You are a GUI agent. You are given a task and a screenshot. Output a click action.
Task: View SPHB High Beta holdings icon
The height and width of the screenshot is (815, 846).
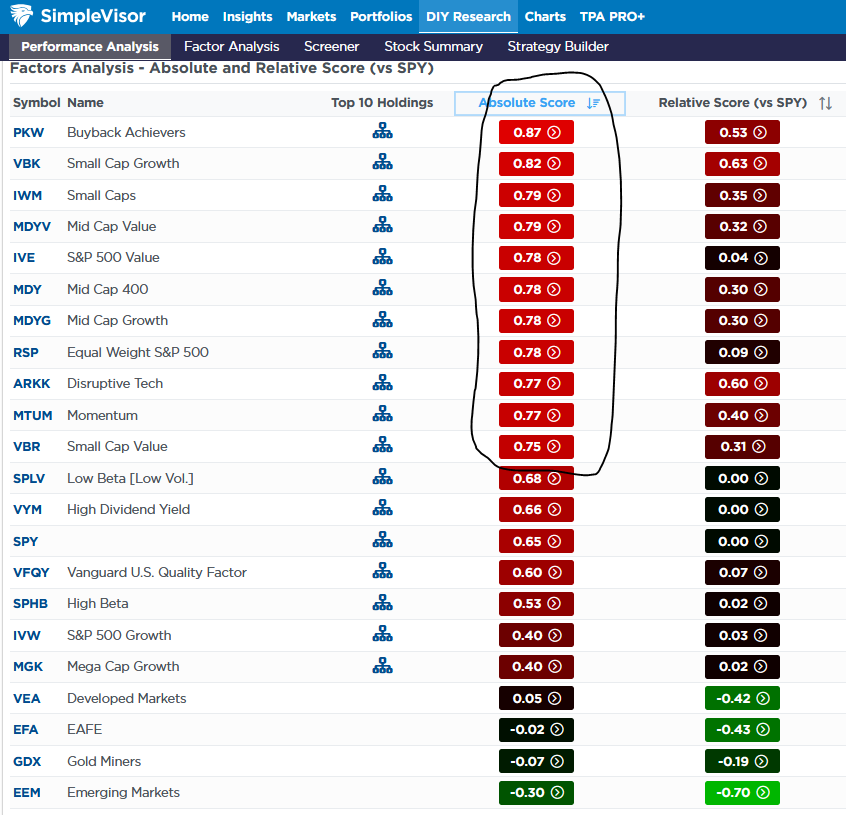coord(383,603)
